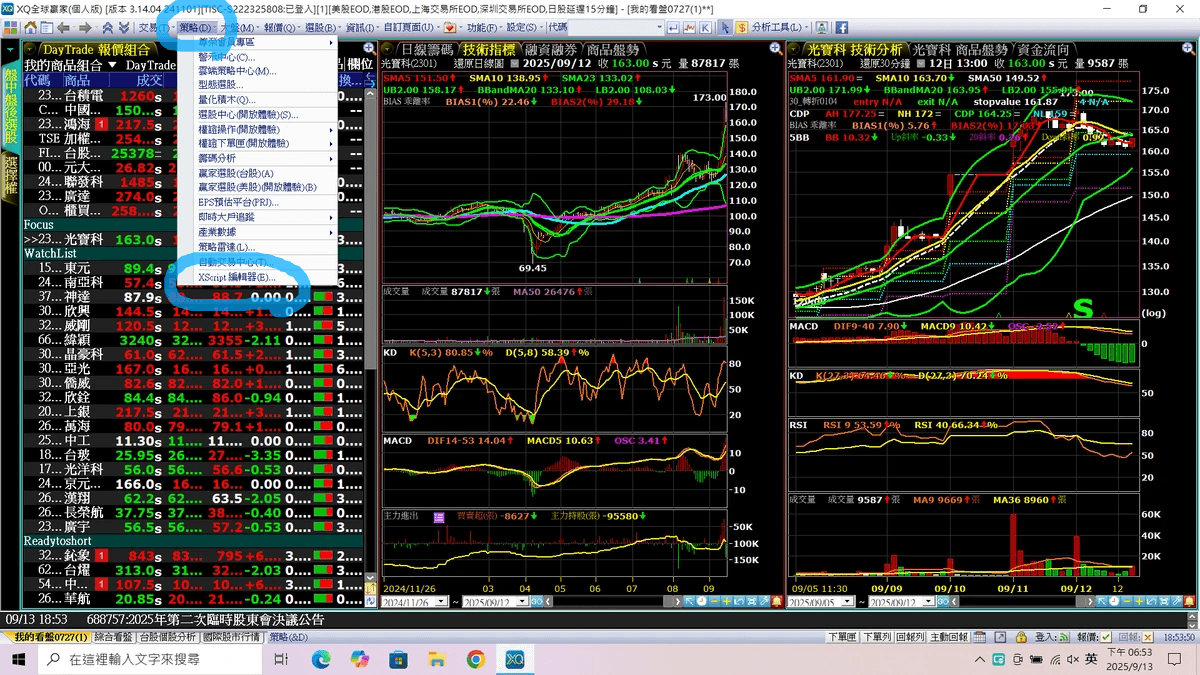Select the cursor pointer tool in toolbar
This screenshot has width=1200, height=675.
[725, 27]
